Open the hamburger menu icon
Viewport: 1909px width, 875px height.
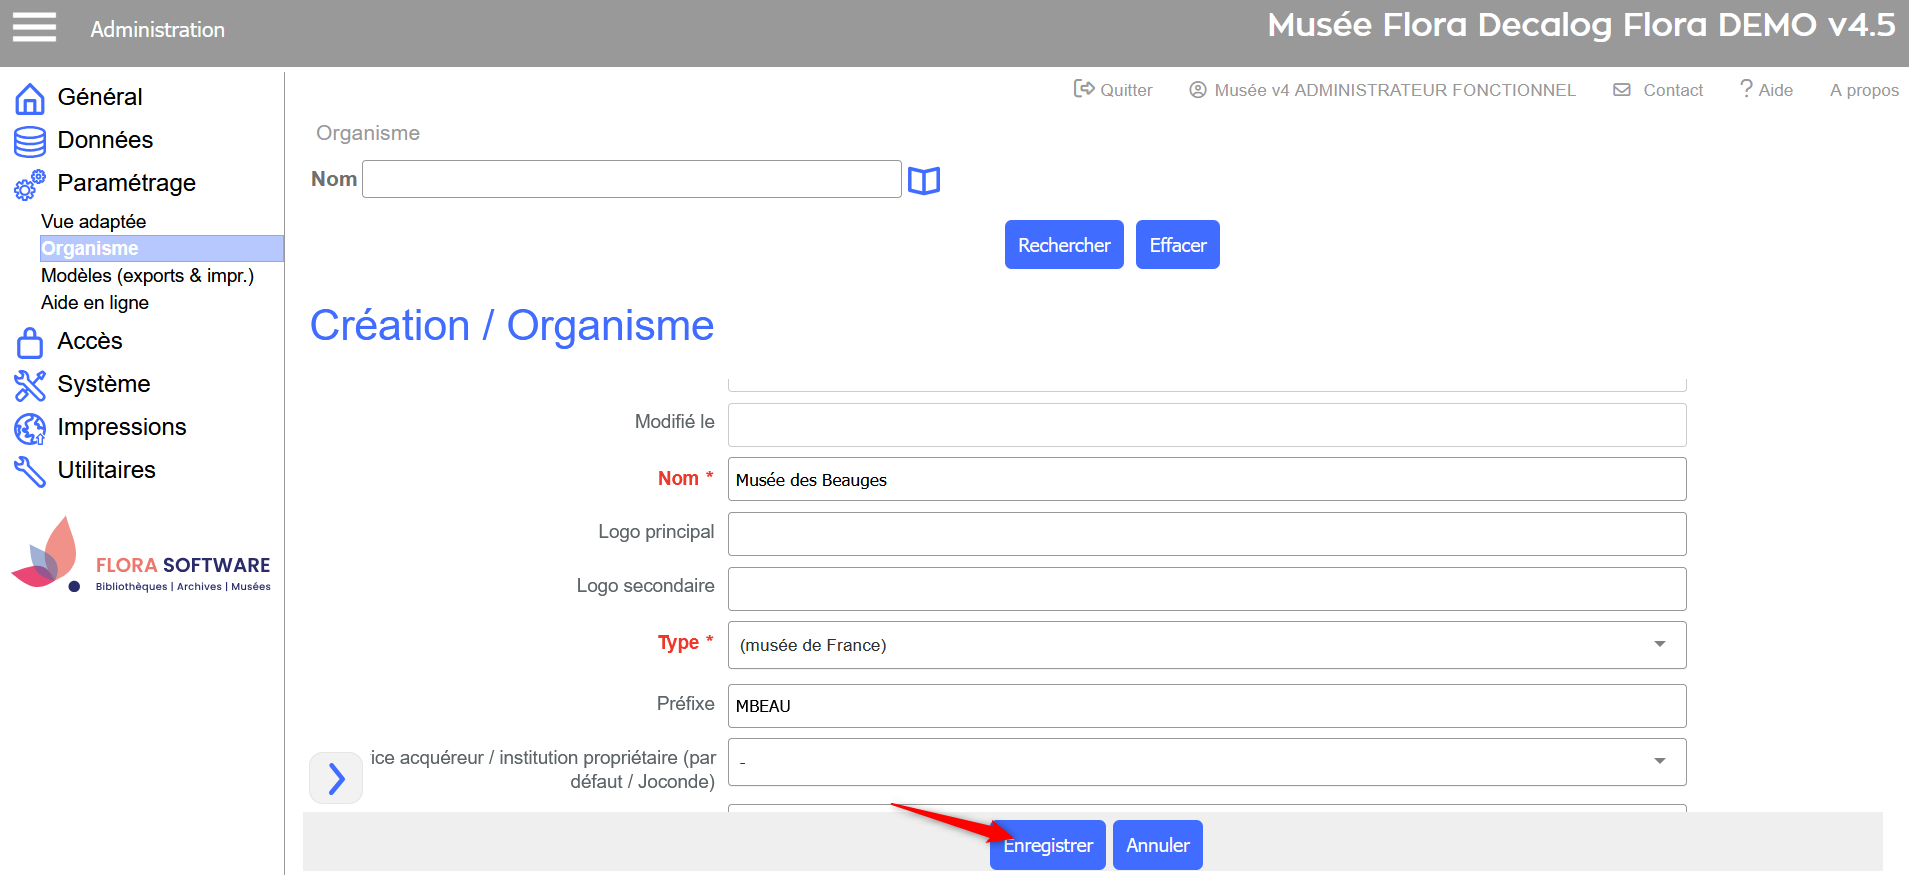tap(34, 28)
